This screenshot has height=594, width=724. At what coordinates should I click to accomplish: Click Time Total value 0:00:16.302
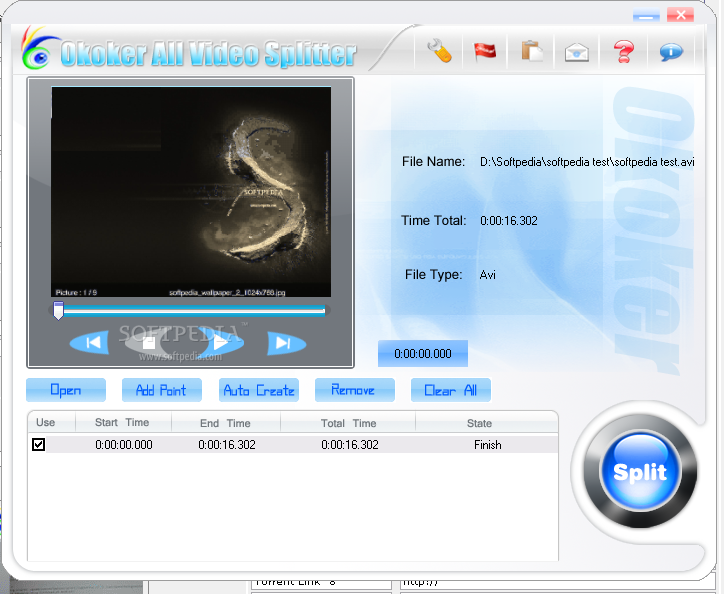509,221
